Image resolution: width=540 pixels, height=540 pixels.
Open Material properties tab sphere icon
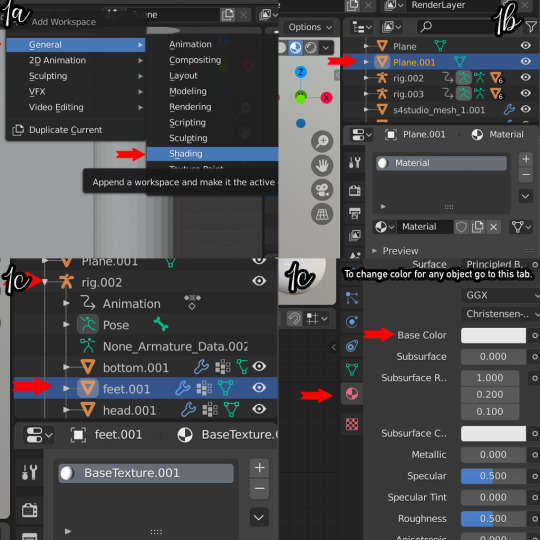[352, 393]
